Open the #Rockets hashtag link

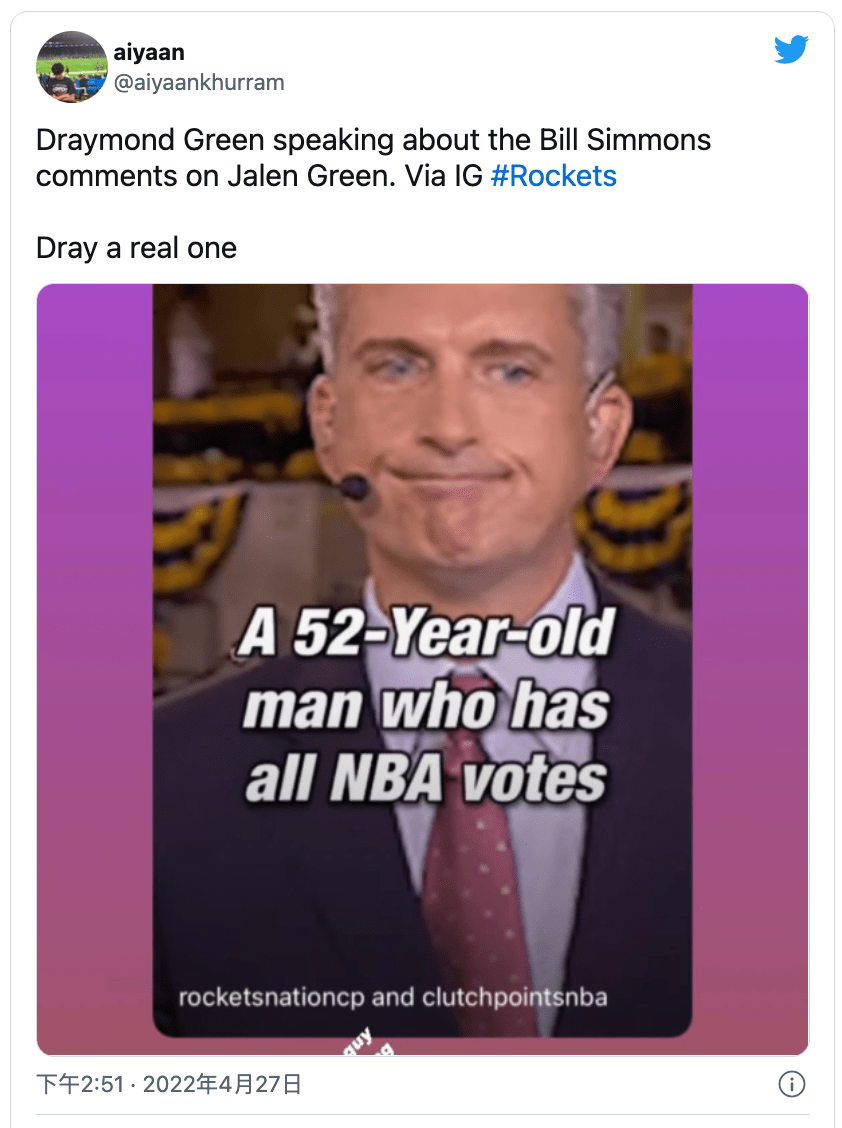[553, 176]
